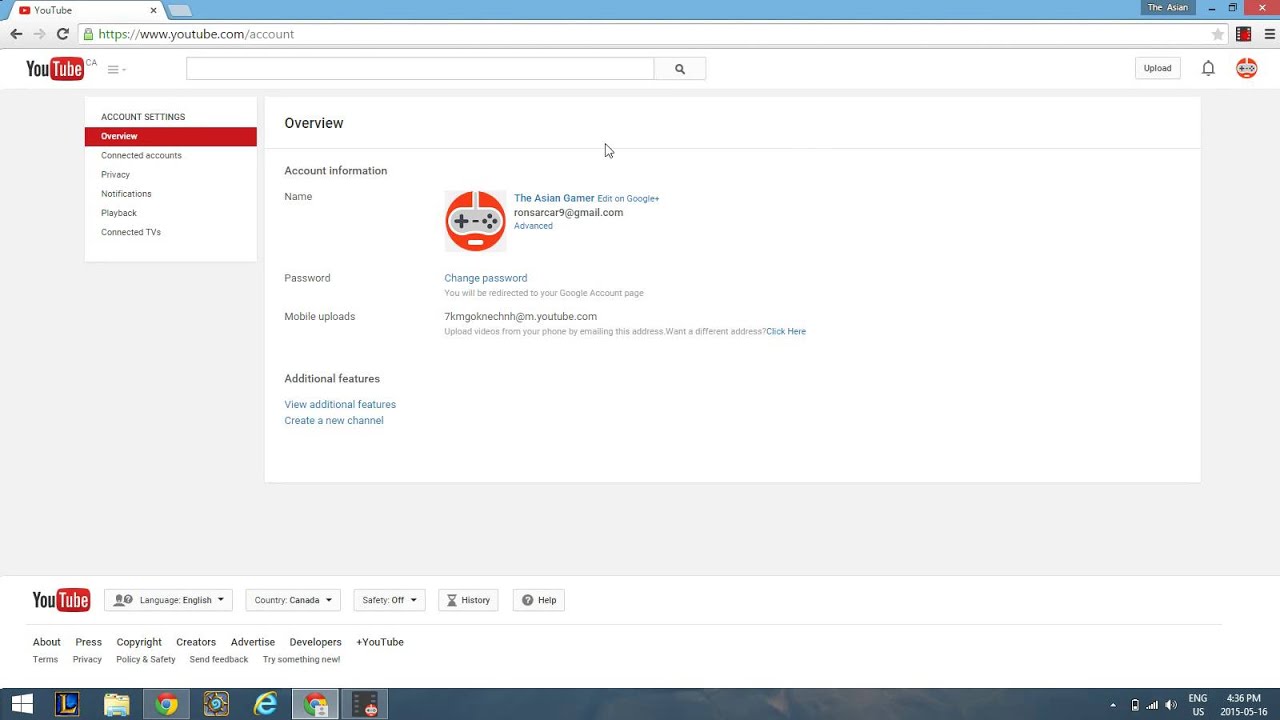
Task: Reload the page with the refresh icon
Action: (62, 34)
